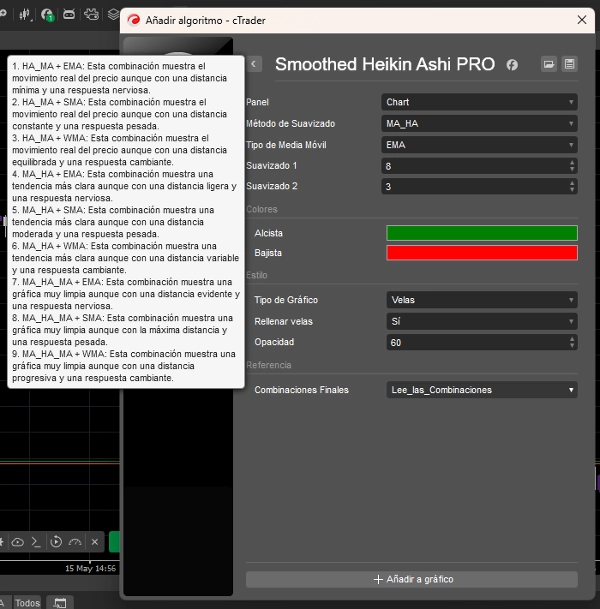Screen dimensions: 600x609
Task: Open the terminal prompt icon in chart toolbar
Action: click(x=36, y=542)
